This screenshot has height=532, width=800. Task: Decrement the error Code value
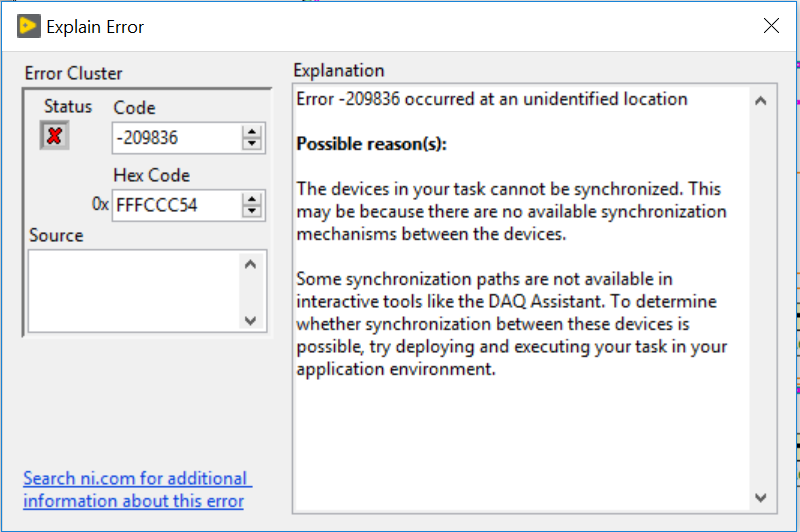pos(252,144)
